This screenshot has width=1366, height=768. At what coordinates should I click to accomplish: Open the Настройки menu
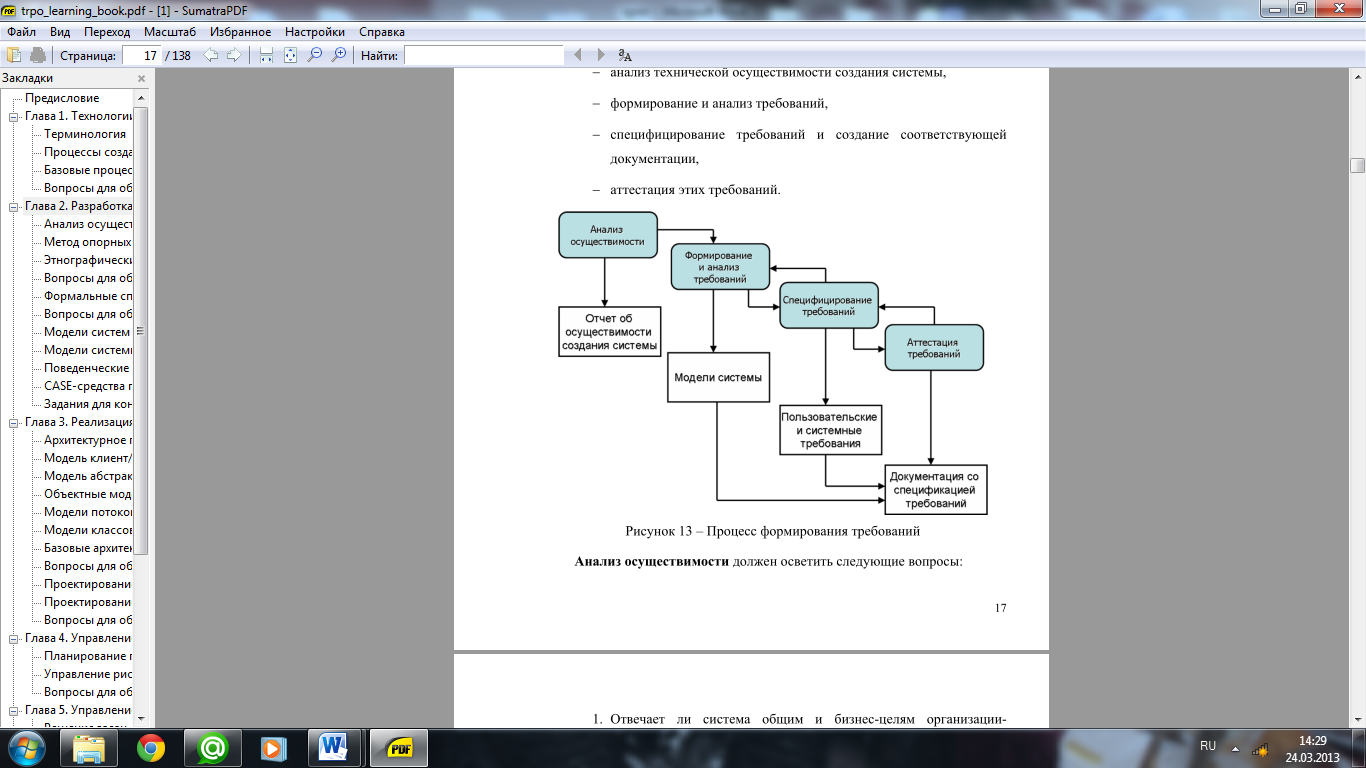click(315, 32)
